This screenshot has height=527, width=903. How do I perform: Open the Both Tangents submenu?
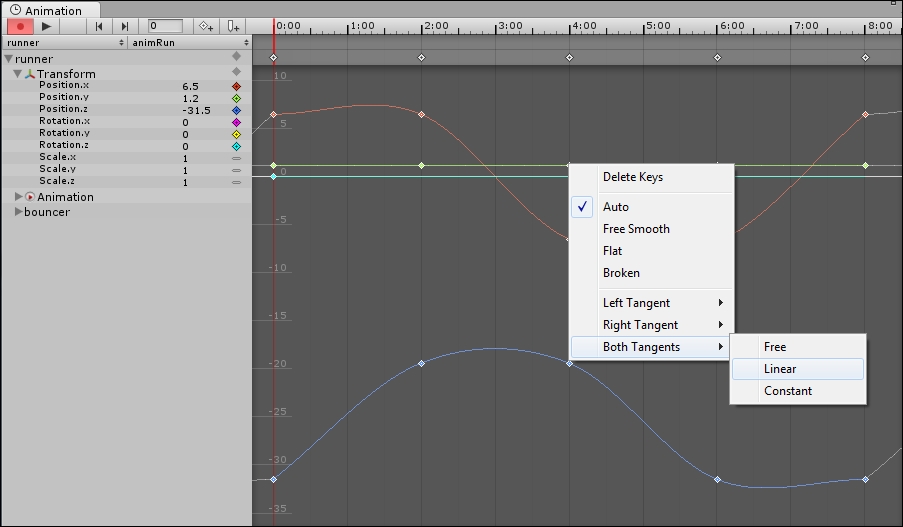651,347
